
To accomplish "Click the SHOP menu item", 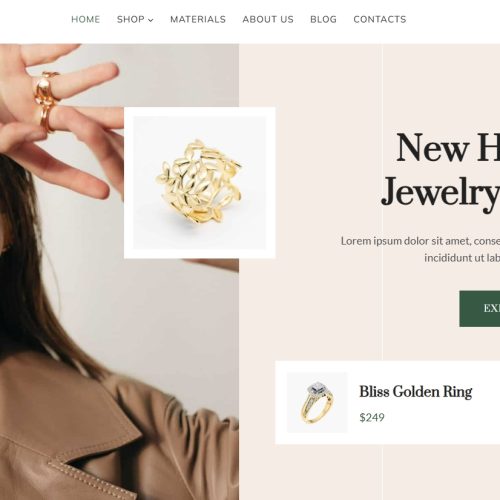I will tap(131, 19).
